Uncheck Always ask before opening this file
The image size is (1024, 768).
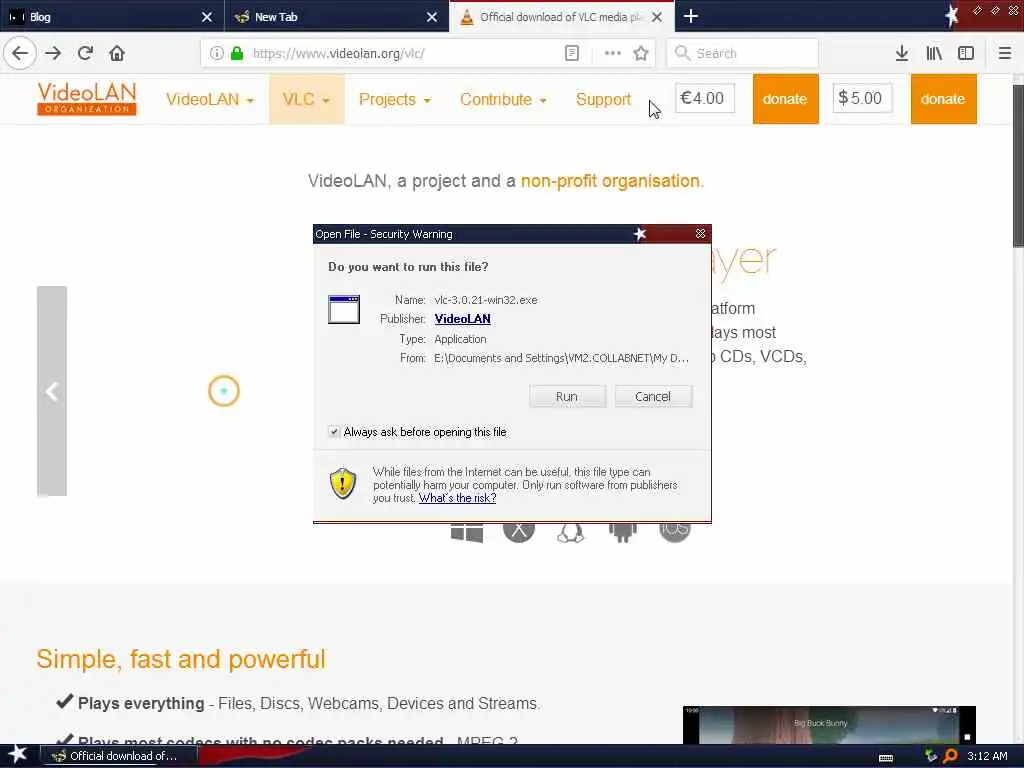tap(334, 432)
